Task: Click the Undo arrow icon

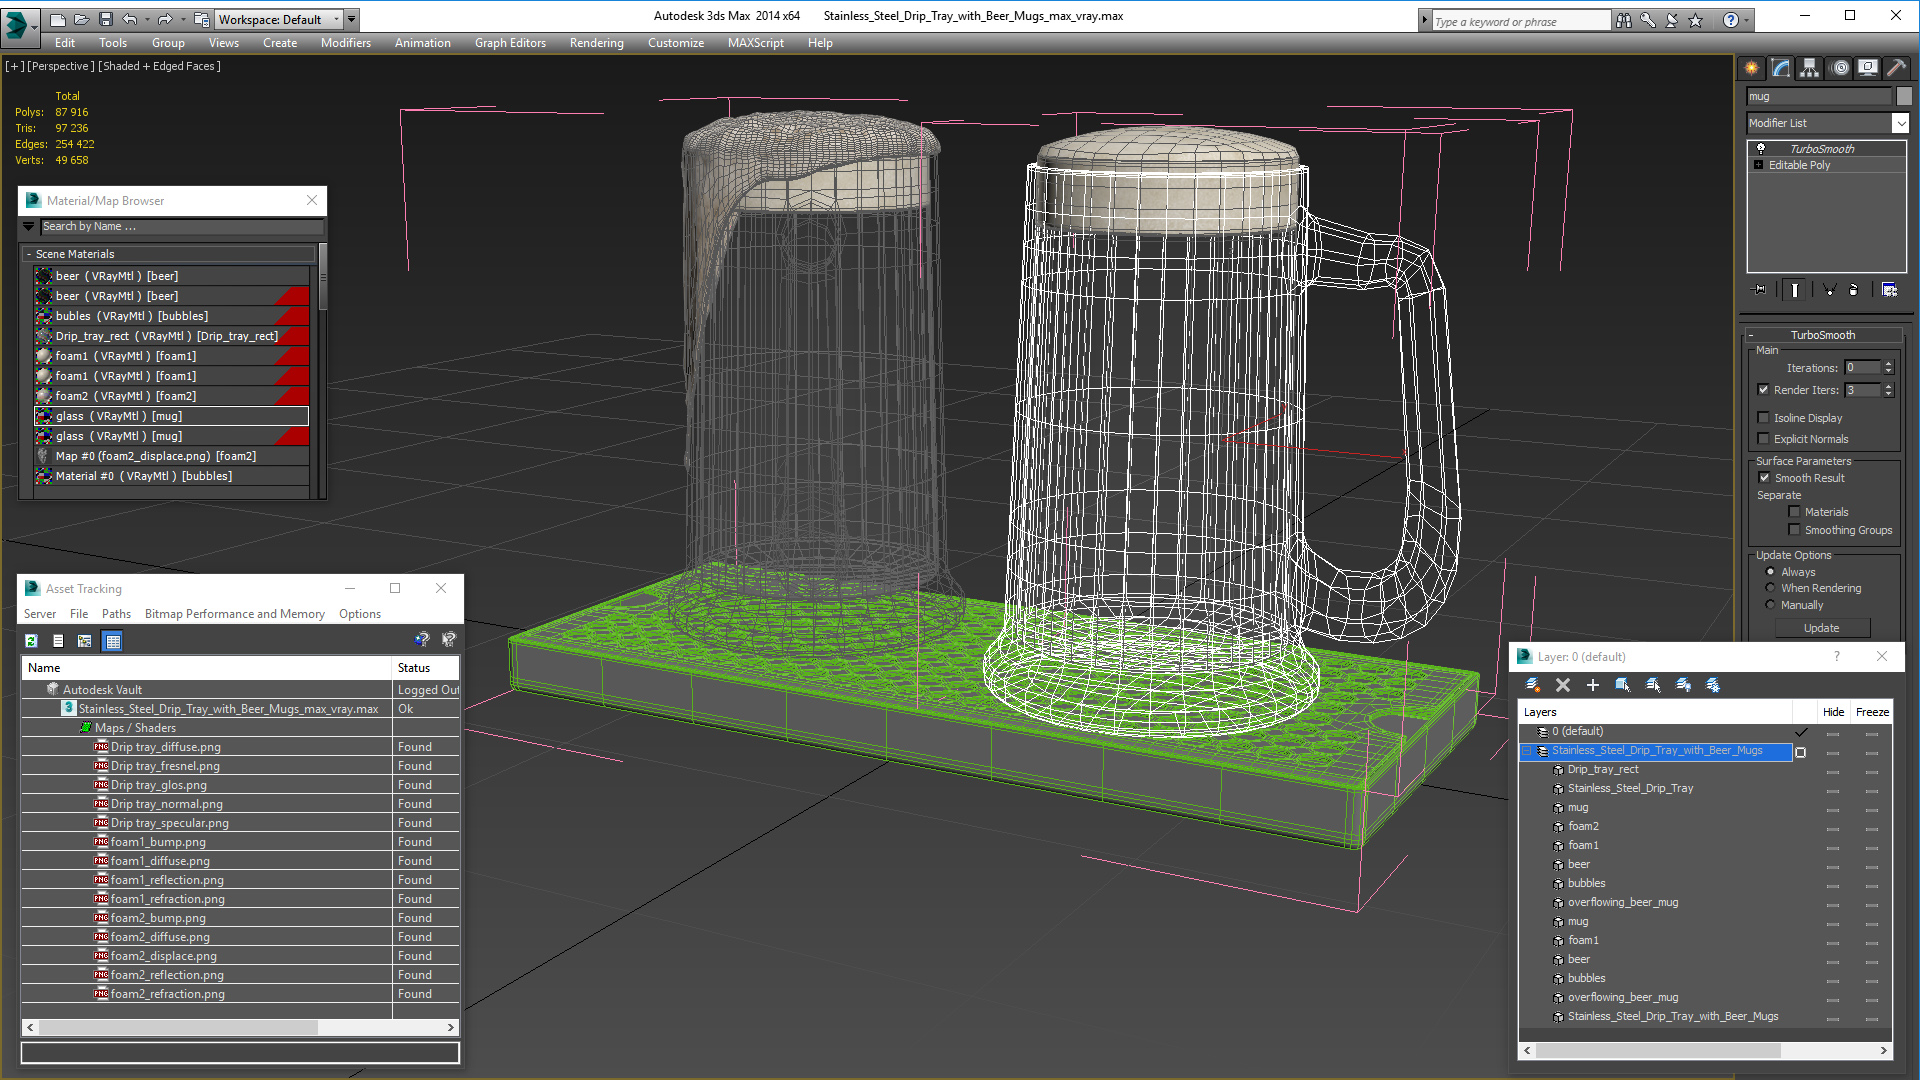Action: click(129, 19)
